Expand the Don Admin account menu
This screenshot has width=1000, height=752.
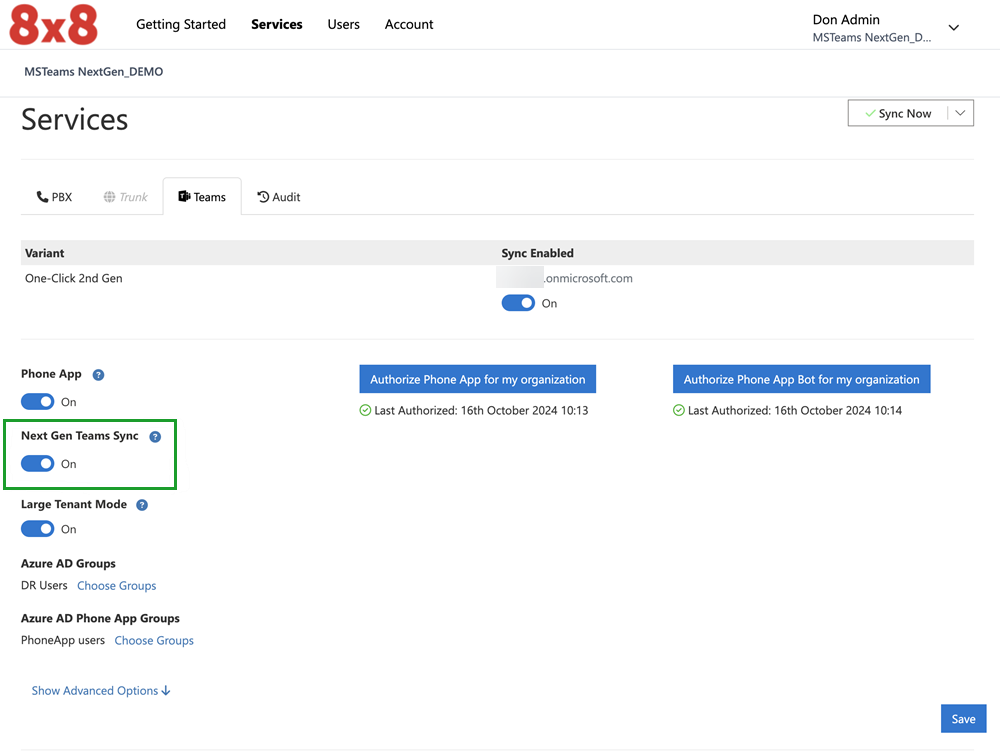953,28
